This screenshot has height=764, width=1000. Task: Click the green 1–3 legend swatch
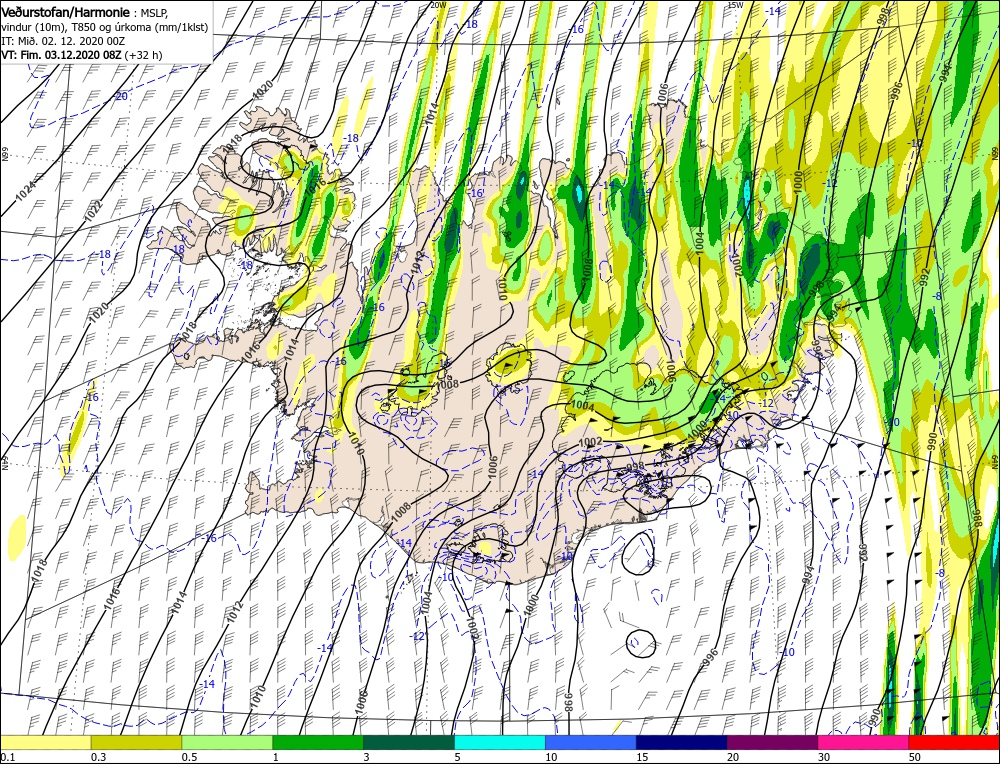tap(318, 742)
